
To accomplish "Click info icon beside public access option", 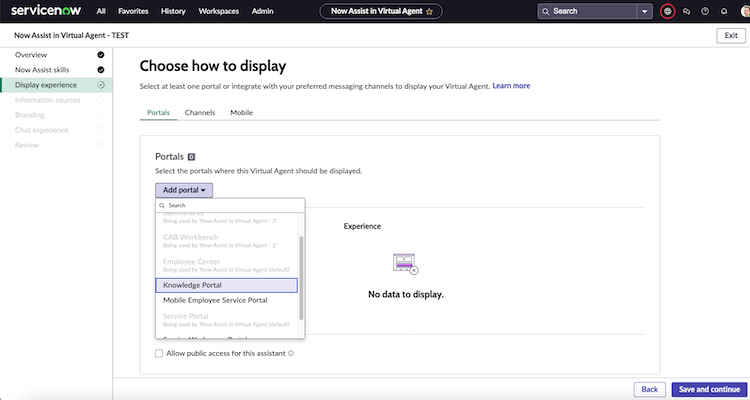I will (291, 354).
